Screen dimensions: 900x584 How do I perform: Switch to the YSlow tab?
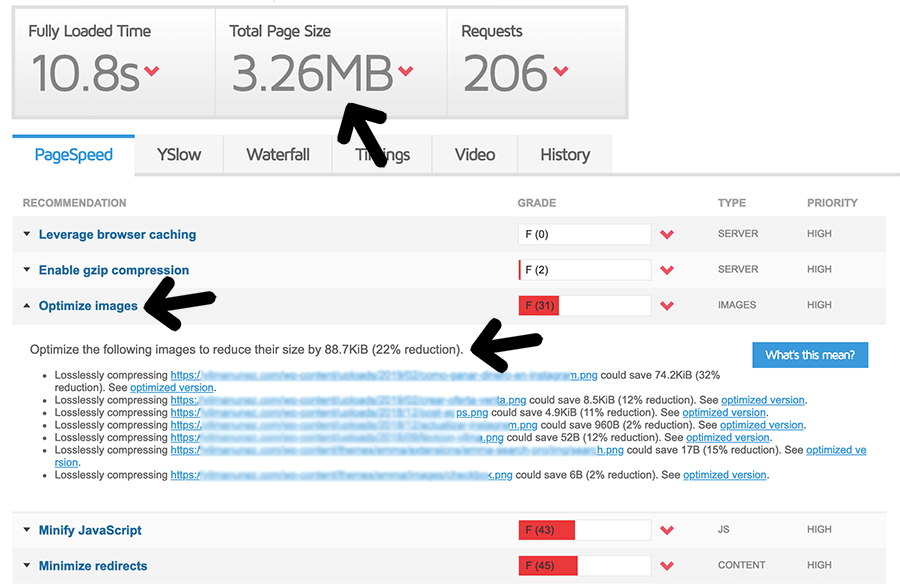[178, 155]
